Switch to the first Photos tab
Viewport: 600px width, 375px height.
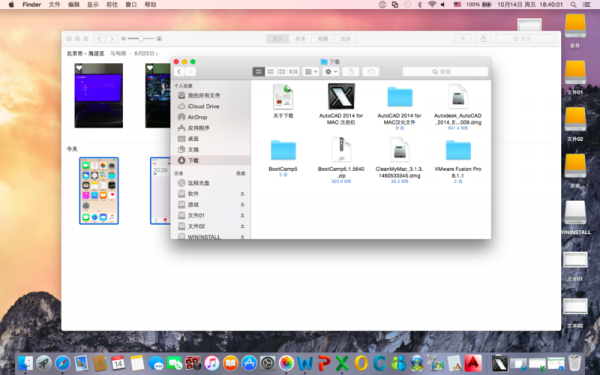tap(278, 39)
